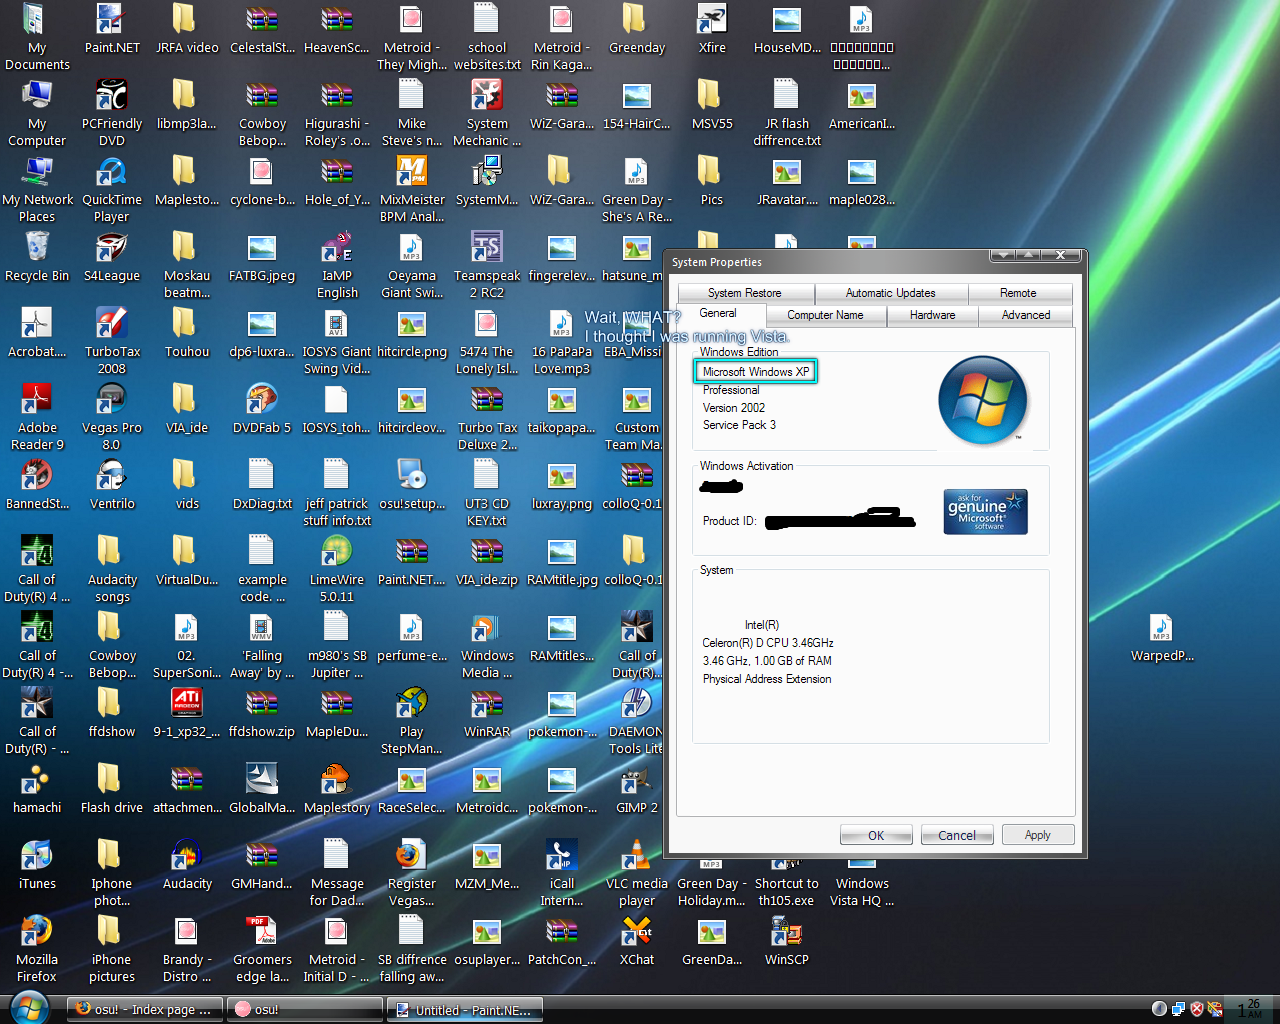The image size is (1280, 1024).
Task: Switch to the Advanced tab
Action: (1026, 315)
